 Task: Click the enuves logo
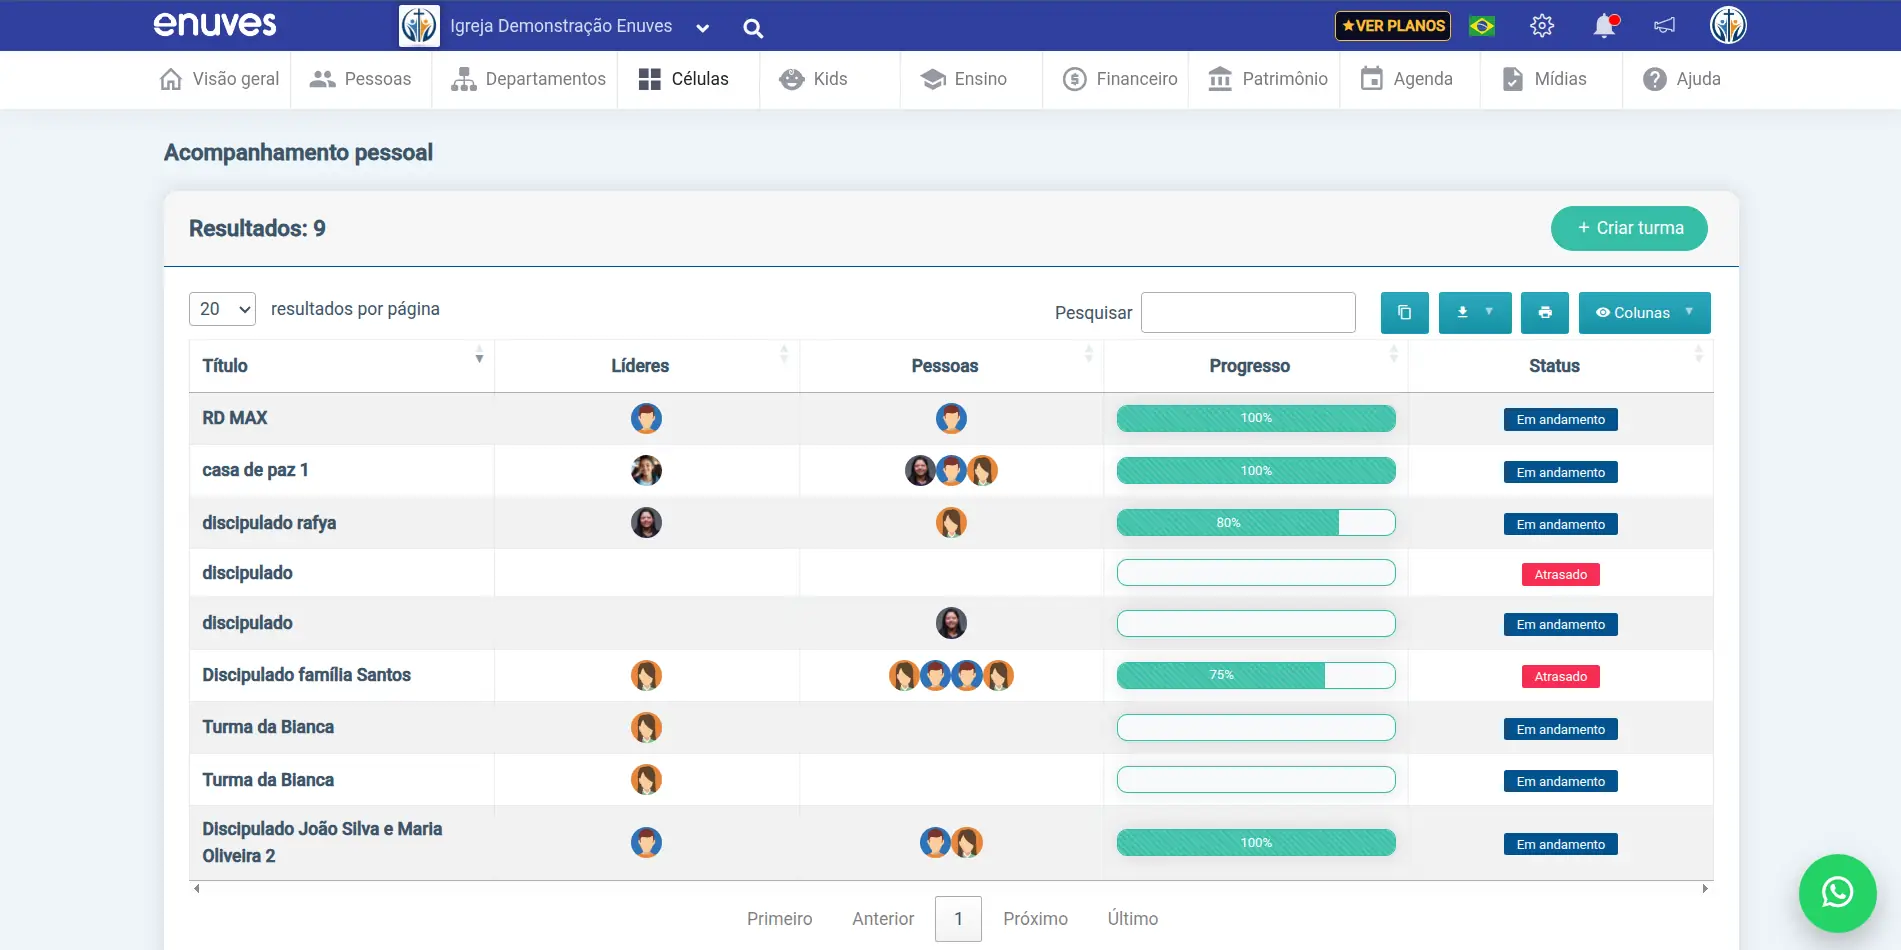(x=215, y=24)
